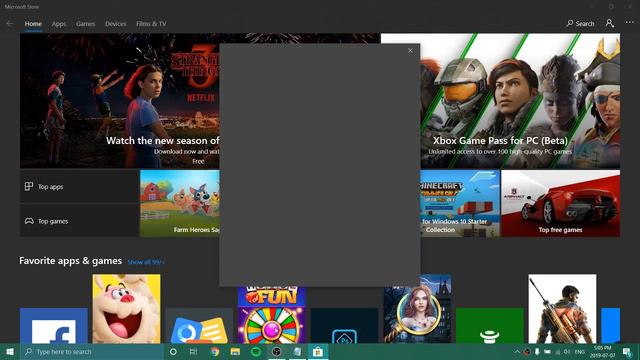
Task: Open the Devices tab
Action: 116,24
